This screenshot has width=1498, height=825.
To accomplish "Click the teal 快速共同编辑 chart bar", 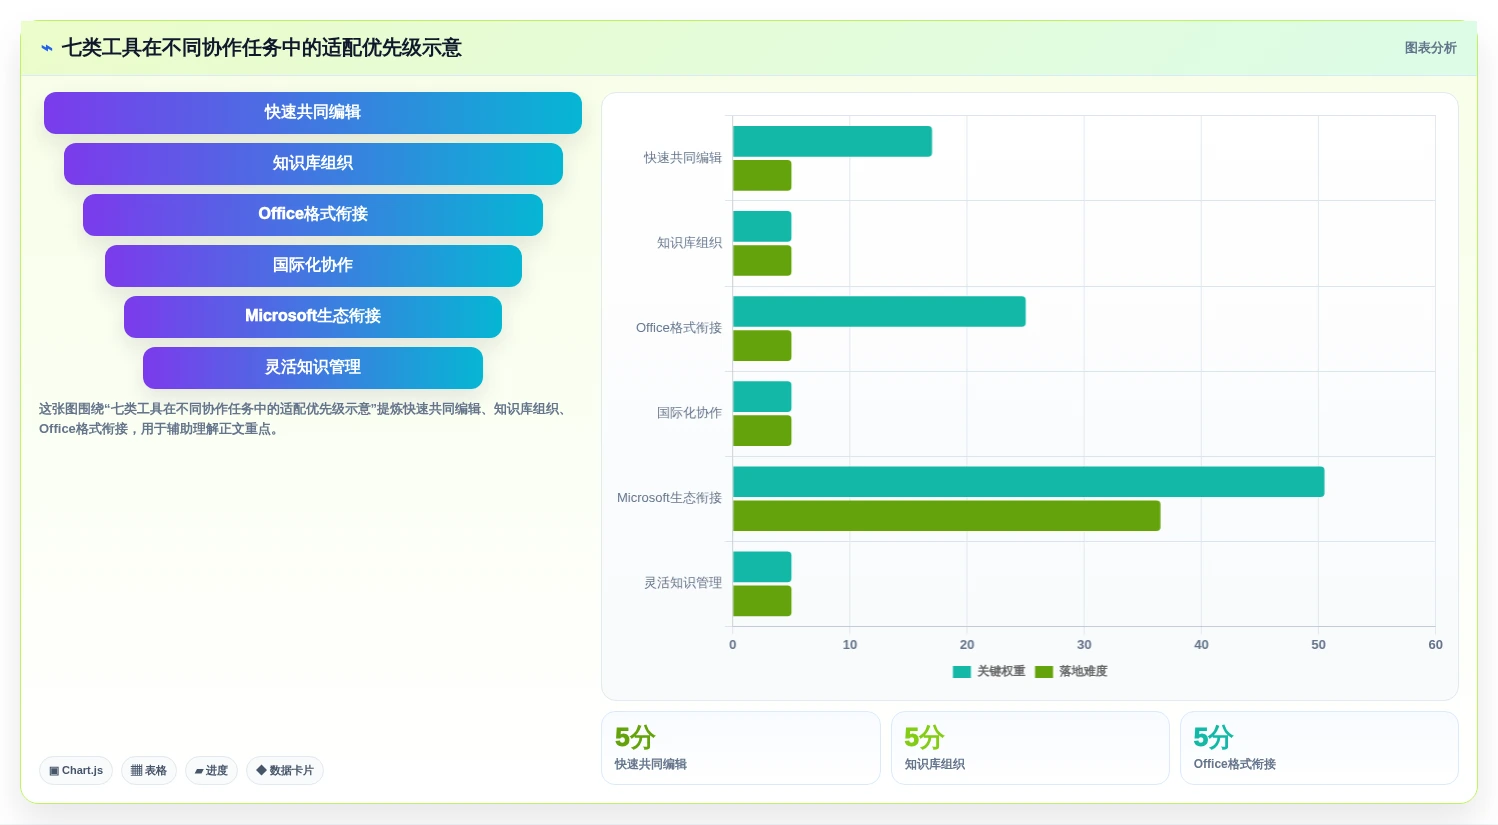I will coord(832,141).
